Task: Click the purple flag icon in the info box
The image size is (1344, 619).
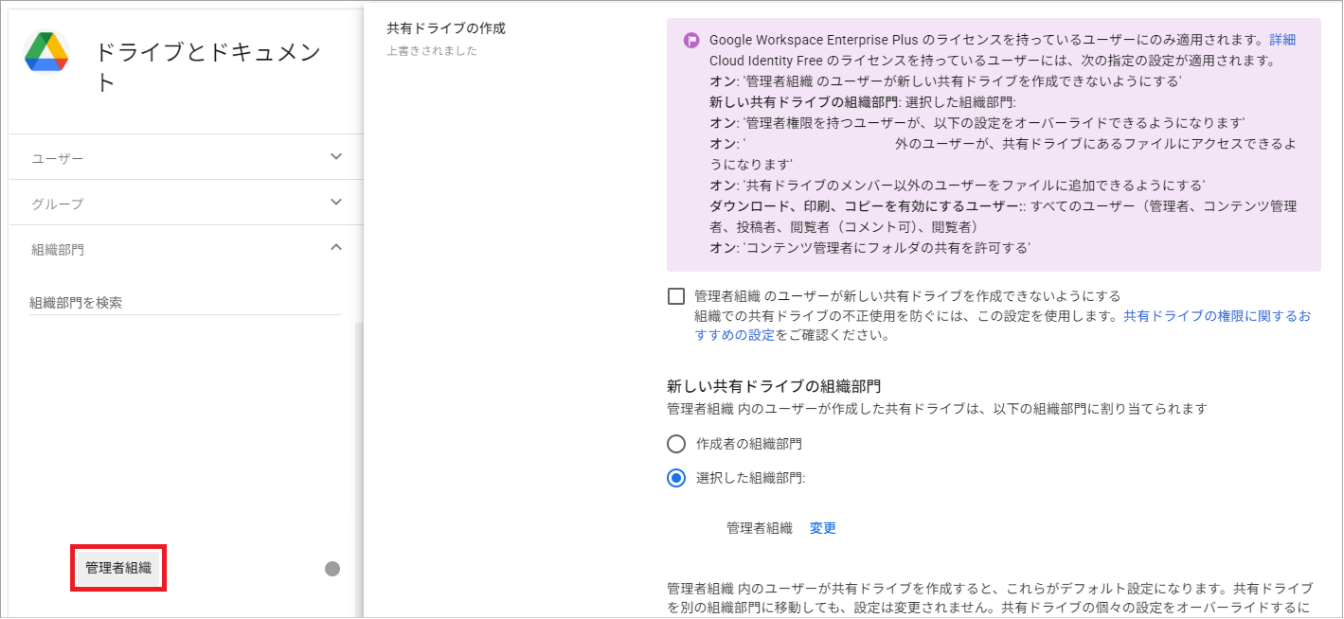Action: pos(691,40)
